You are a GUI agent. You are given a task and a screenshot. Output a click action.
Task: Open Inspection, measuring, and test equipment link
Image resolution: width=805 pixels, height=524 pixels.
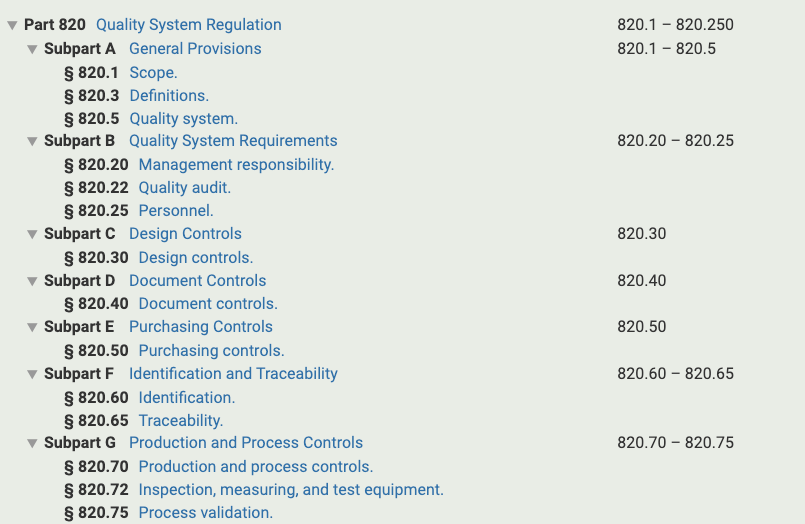tap(291, 490)
